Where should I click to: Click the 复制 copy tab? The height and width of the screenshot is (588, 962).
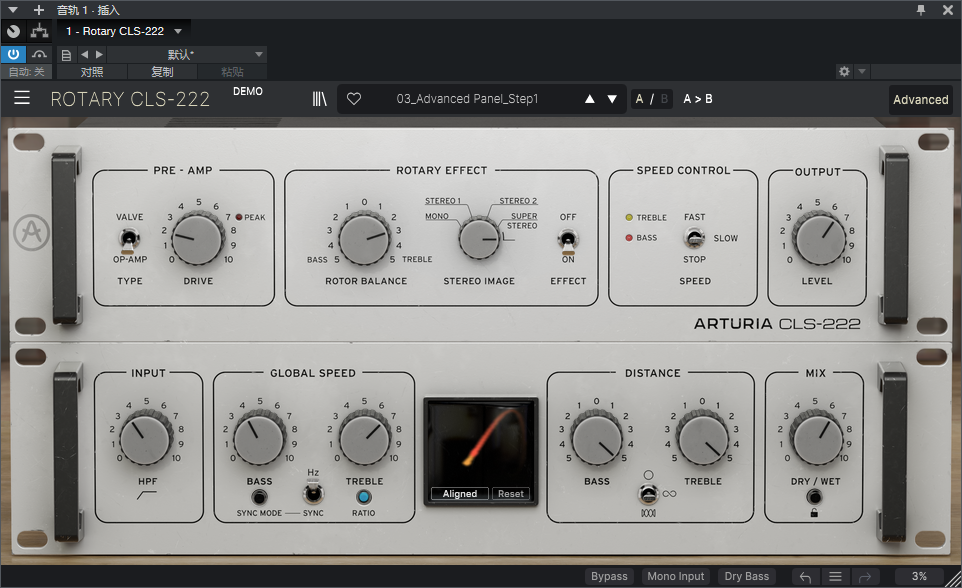162,72
